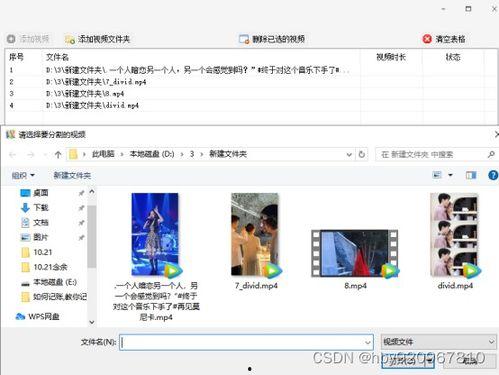Click the divid.mp4 file name label
This screenshot has width=499, height=375.
point(455,286)
